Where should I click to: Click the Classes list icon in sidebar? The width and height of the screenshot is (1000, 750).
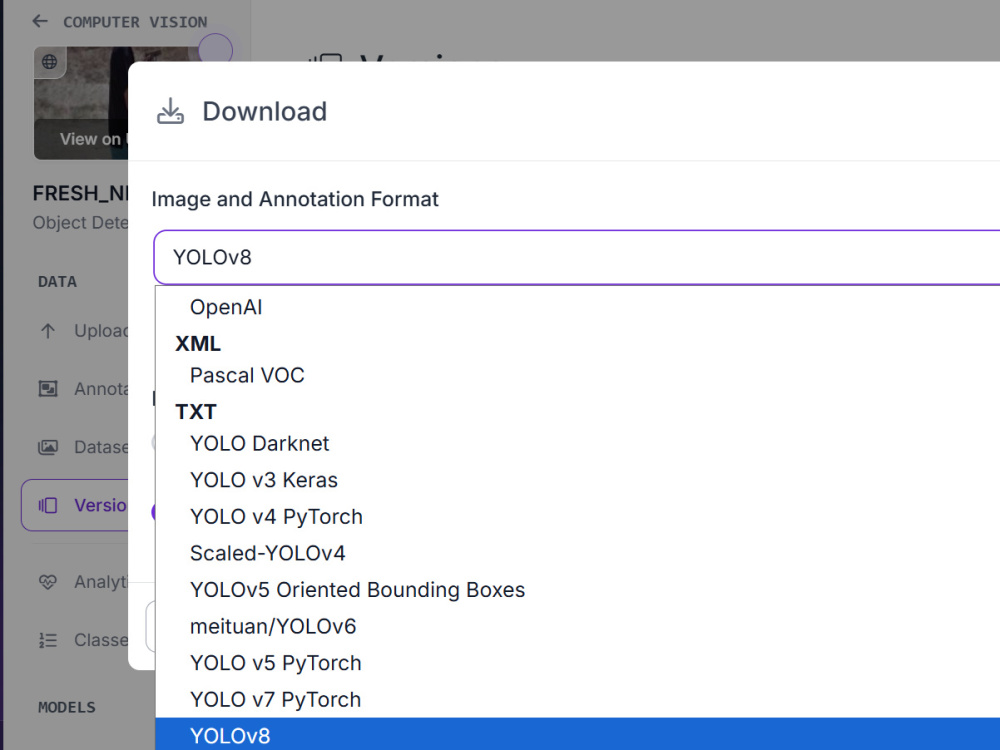pos(48,640)
